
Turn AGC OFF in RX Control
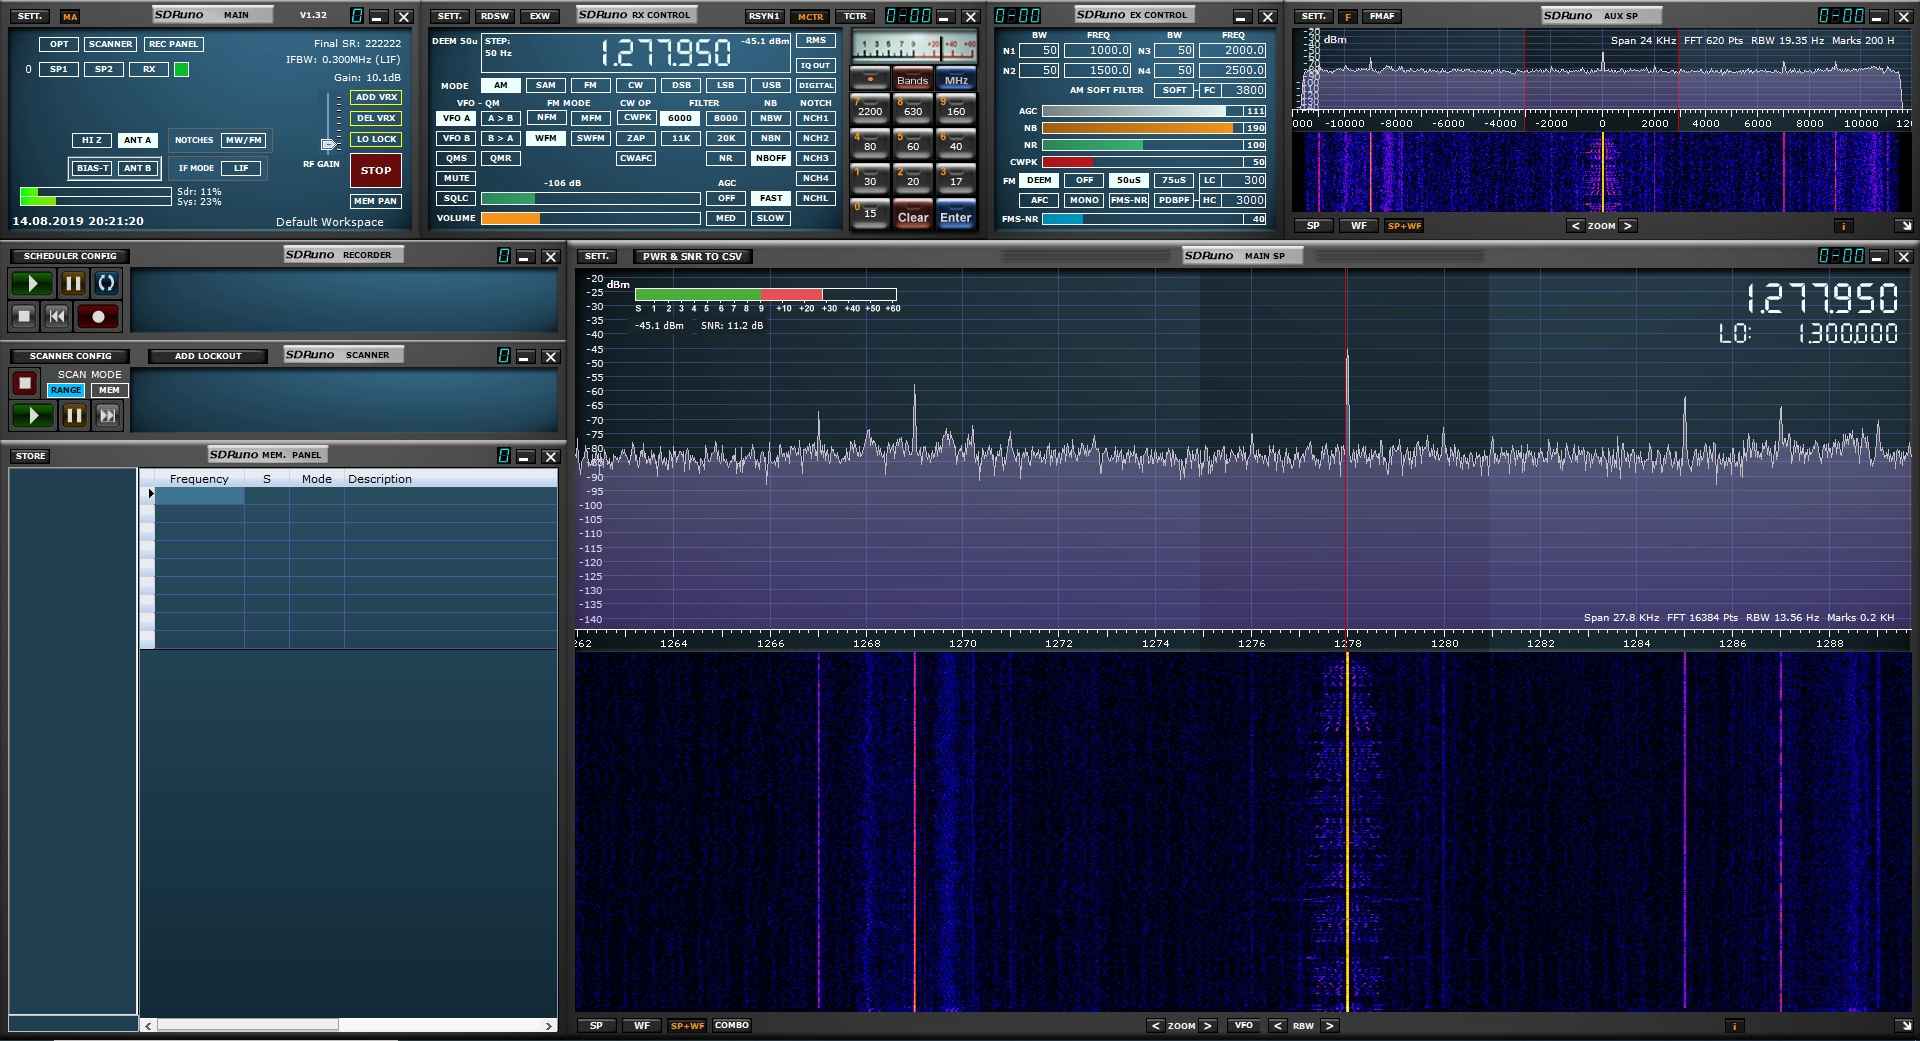[726, 198]
